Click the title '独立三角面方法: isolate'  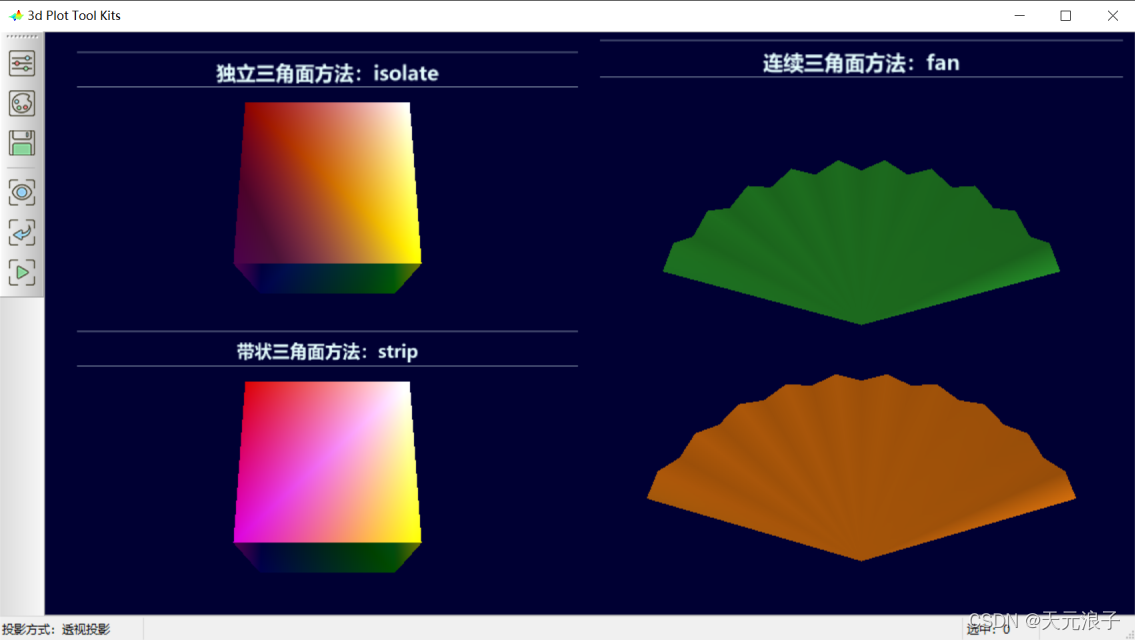[x=327, y=73]
